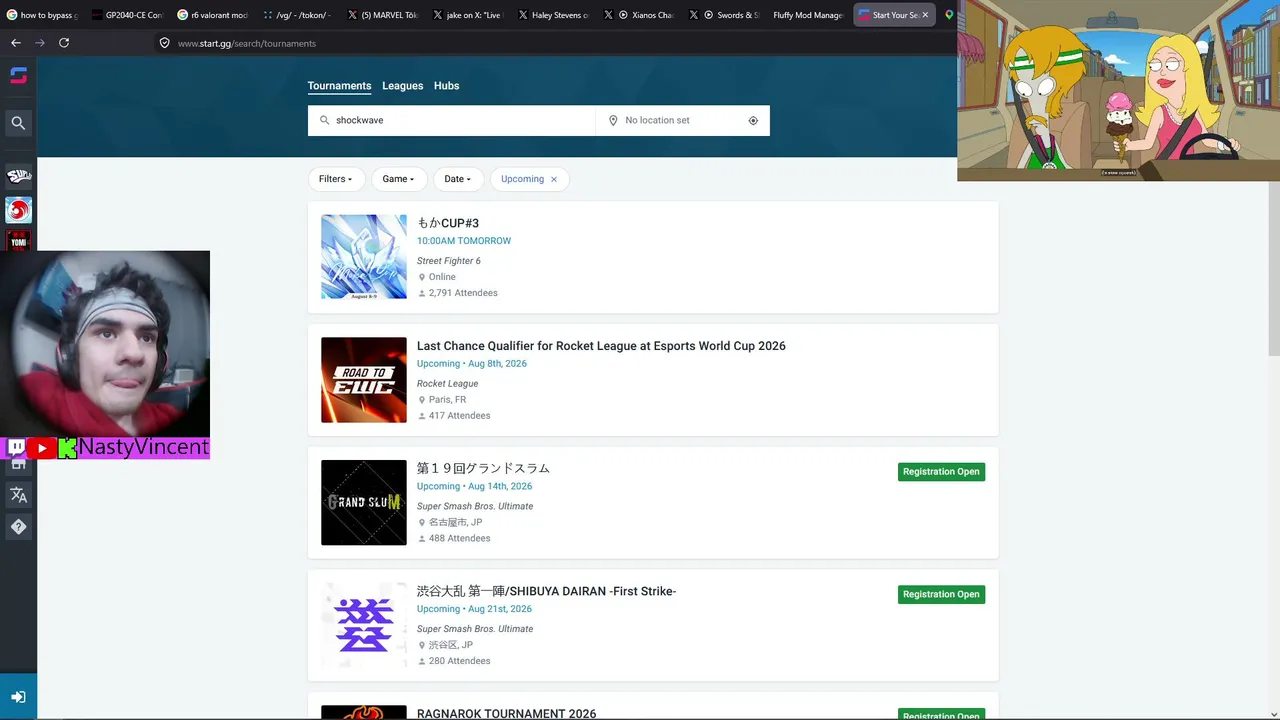
Task: Click the search magnifier inside the tournament search box
Action: pyautogui.click(x=324, y=120)
